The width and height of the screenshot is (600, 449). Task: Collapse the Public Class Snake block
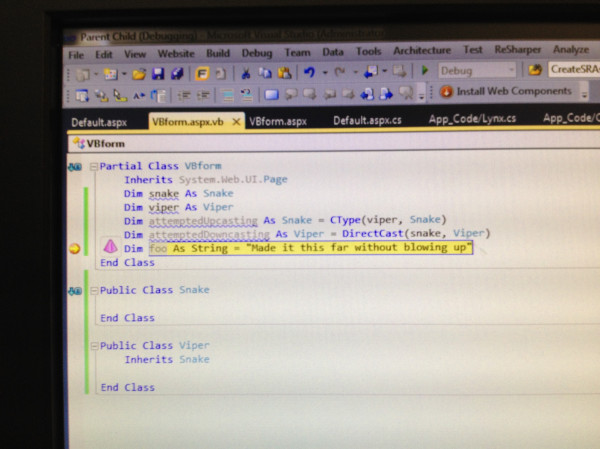click(94, 291)
